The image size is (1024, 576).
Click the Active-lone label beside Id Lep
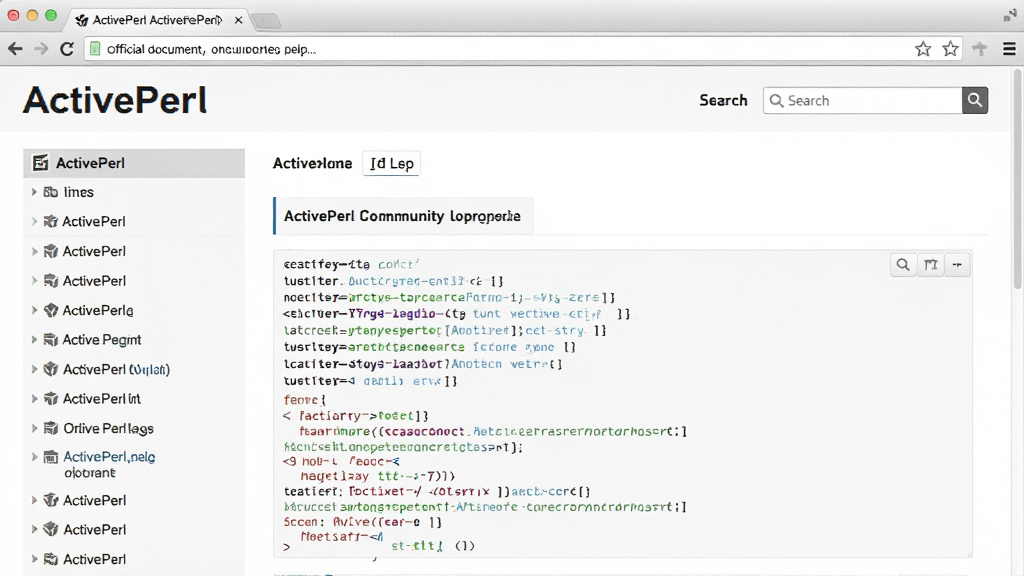(x=312, y=163)
